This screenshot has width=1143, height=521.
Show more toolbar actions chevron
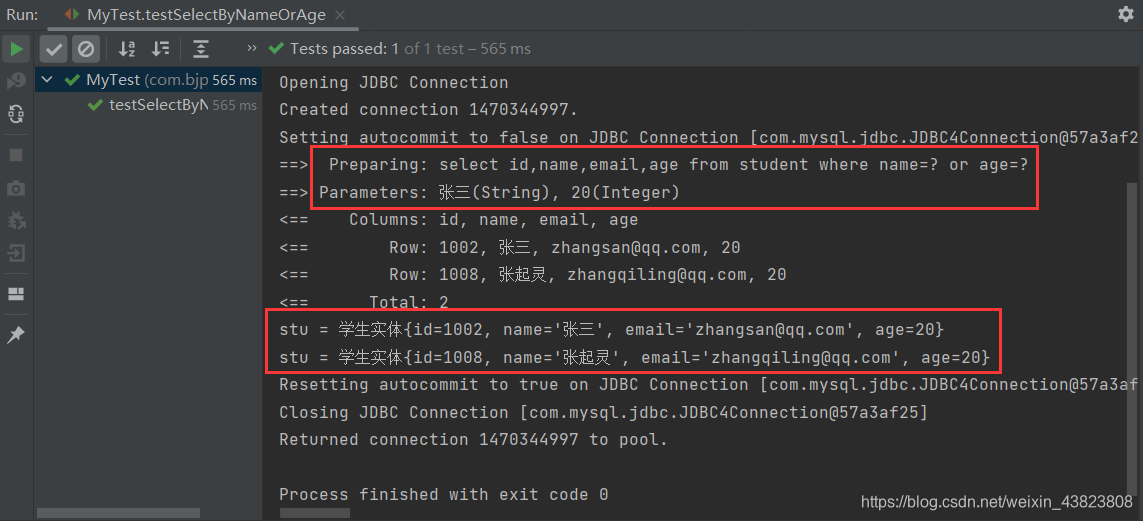coord(251,48)
